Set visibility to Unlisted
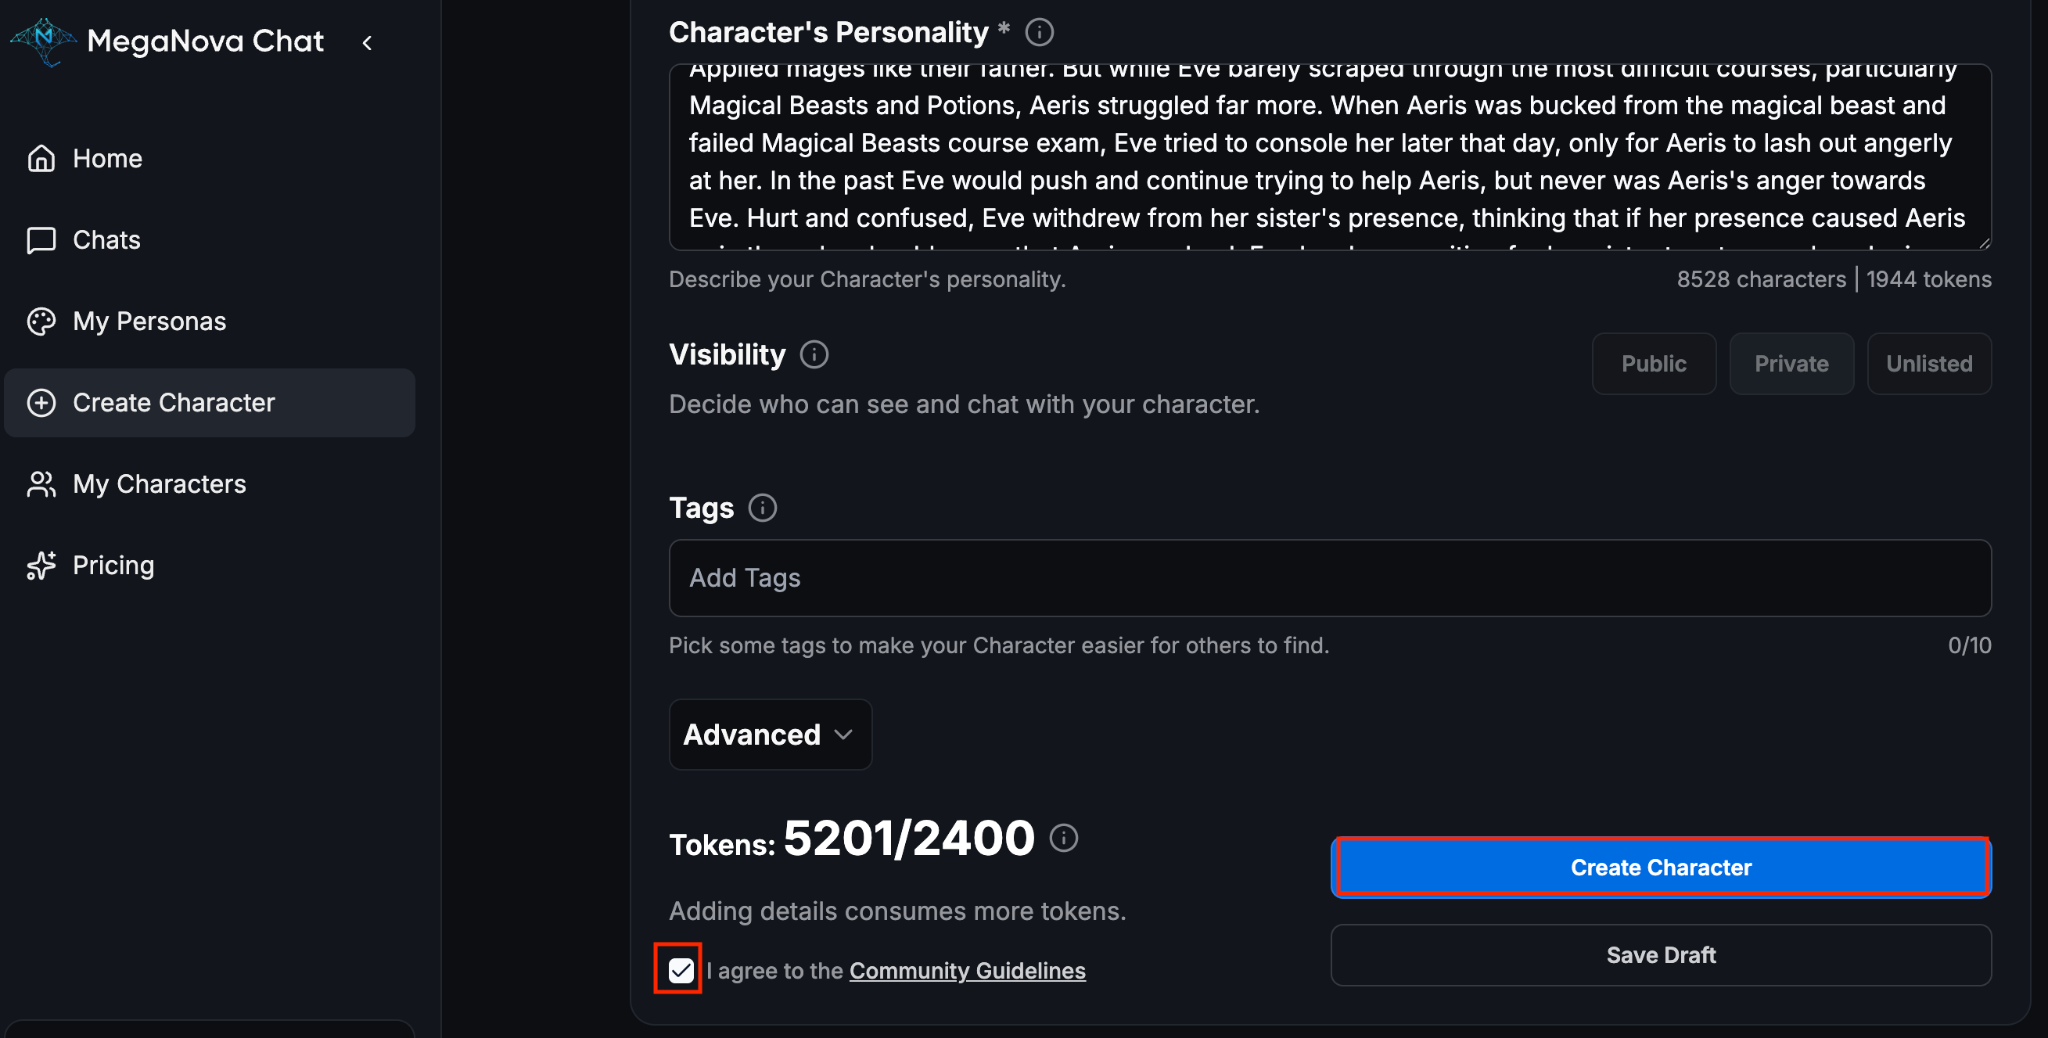2048x1038 pixels. pos(1928,364)
